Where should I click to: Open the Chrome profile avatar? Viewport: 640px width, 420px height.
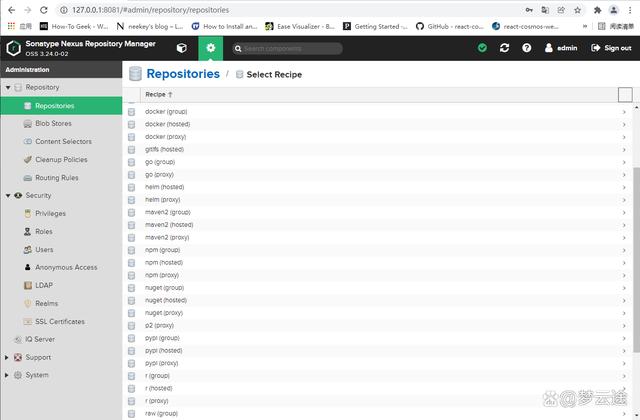point(613,10)
